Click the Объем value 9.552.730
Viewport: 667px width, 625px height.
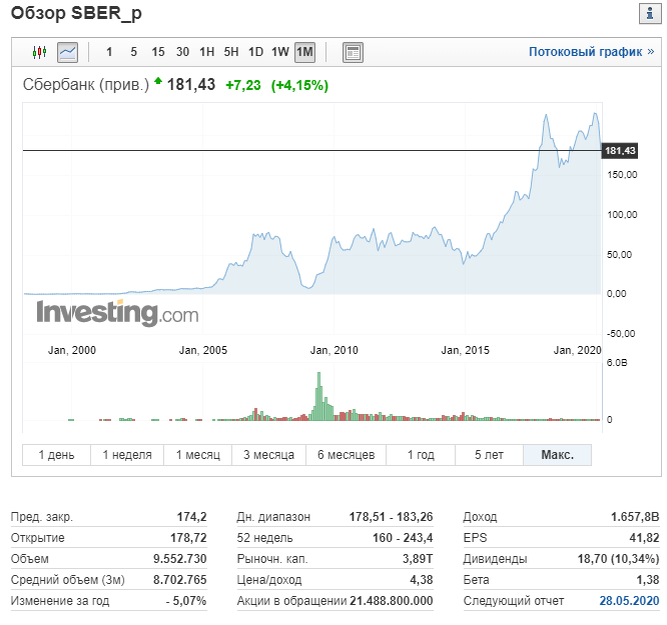click(180, 559)
